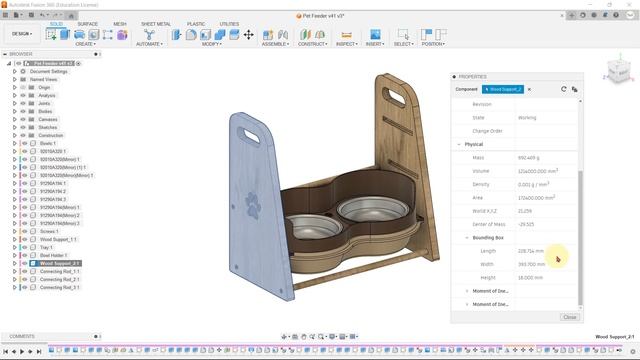Screen dimensions: 640x360
Task: Click the Save icon in quick access bar
Action: tap(31, 15)
